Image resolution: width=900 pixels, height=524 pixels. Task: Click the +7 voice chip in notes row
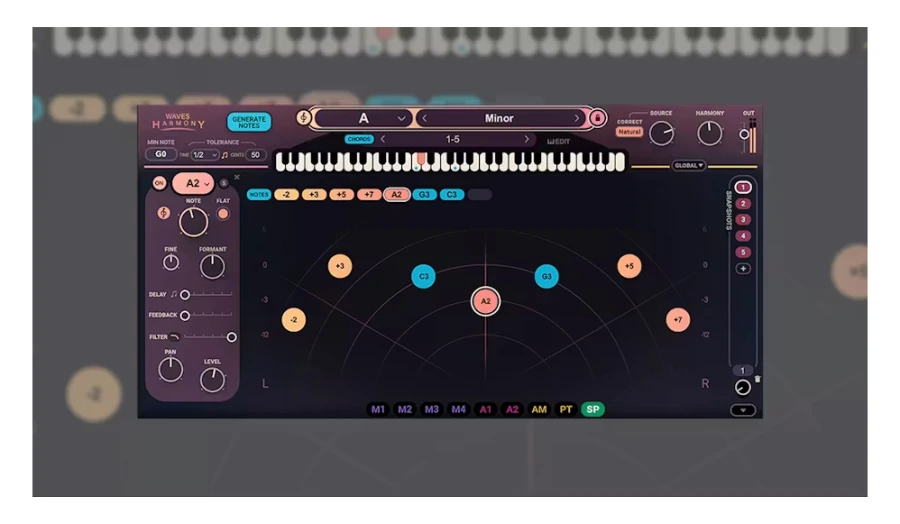pyautogui.click(x=368, y=195)
